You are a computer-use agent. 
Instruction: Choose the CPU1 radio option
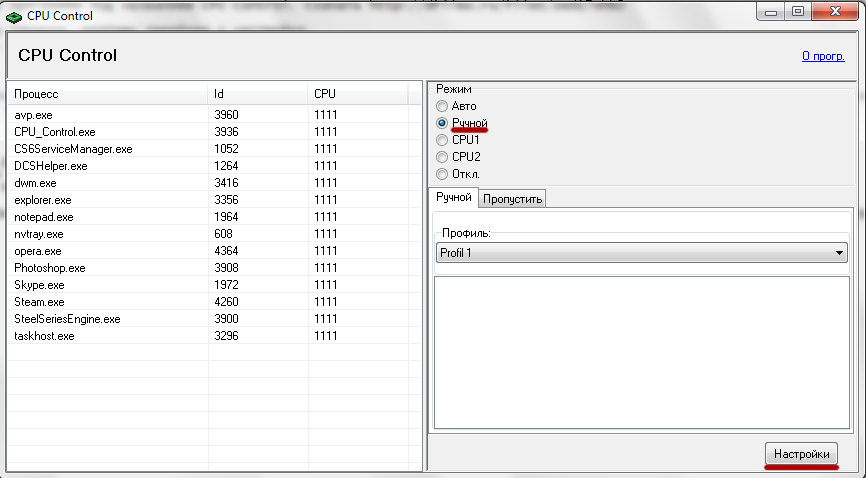442,140
